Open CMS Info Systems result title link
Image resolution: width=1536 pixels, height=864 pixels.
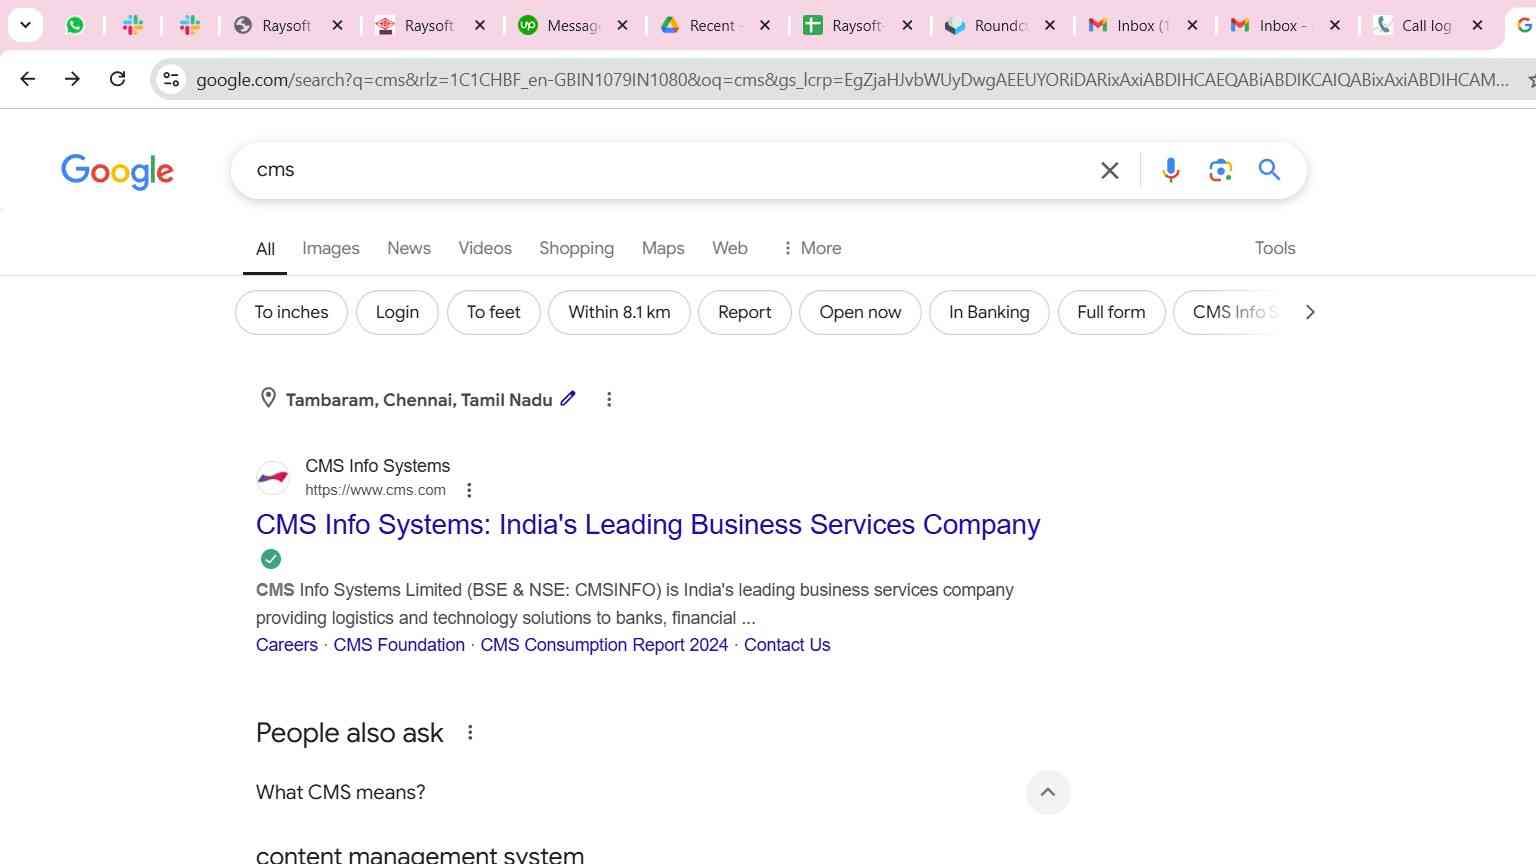648,524
